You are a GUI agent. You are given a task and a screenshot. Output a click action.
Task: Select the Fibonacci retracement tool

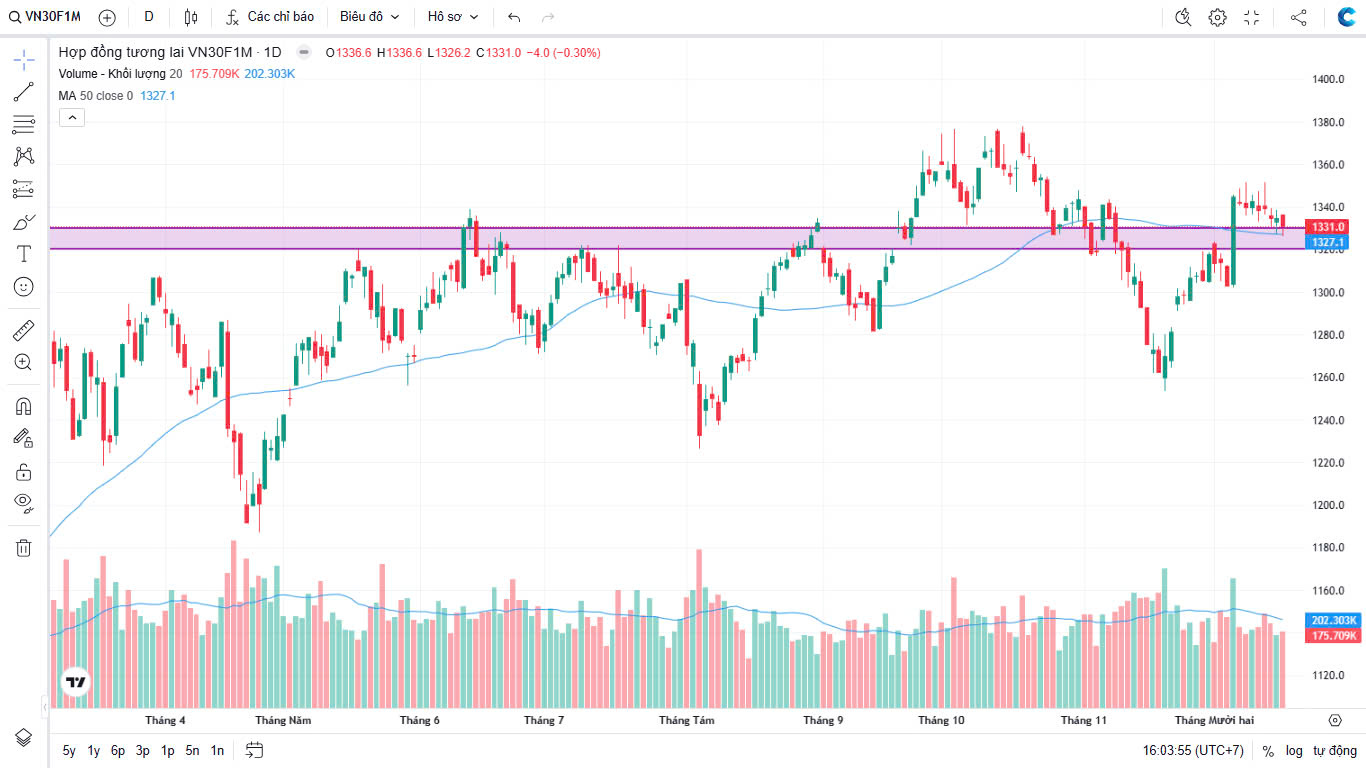pyautogui.click(x=24, y=124)
